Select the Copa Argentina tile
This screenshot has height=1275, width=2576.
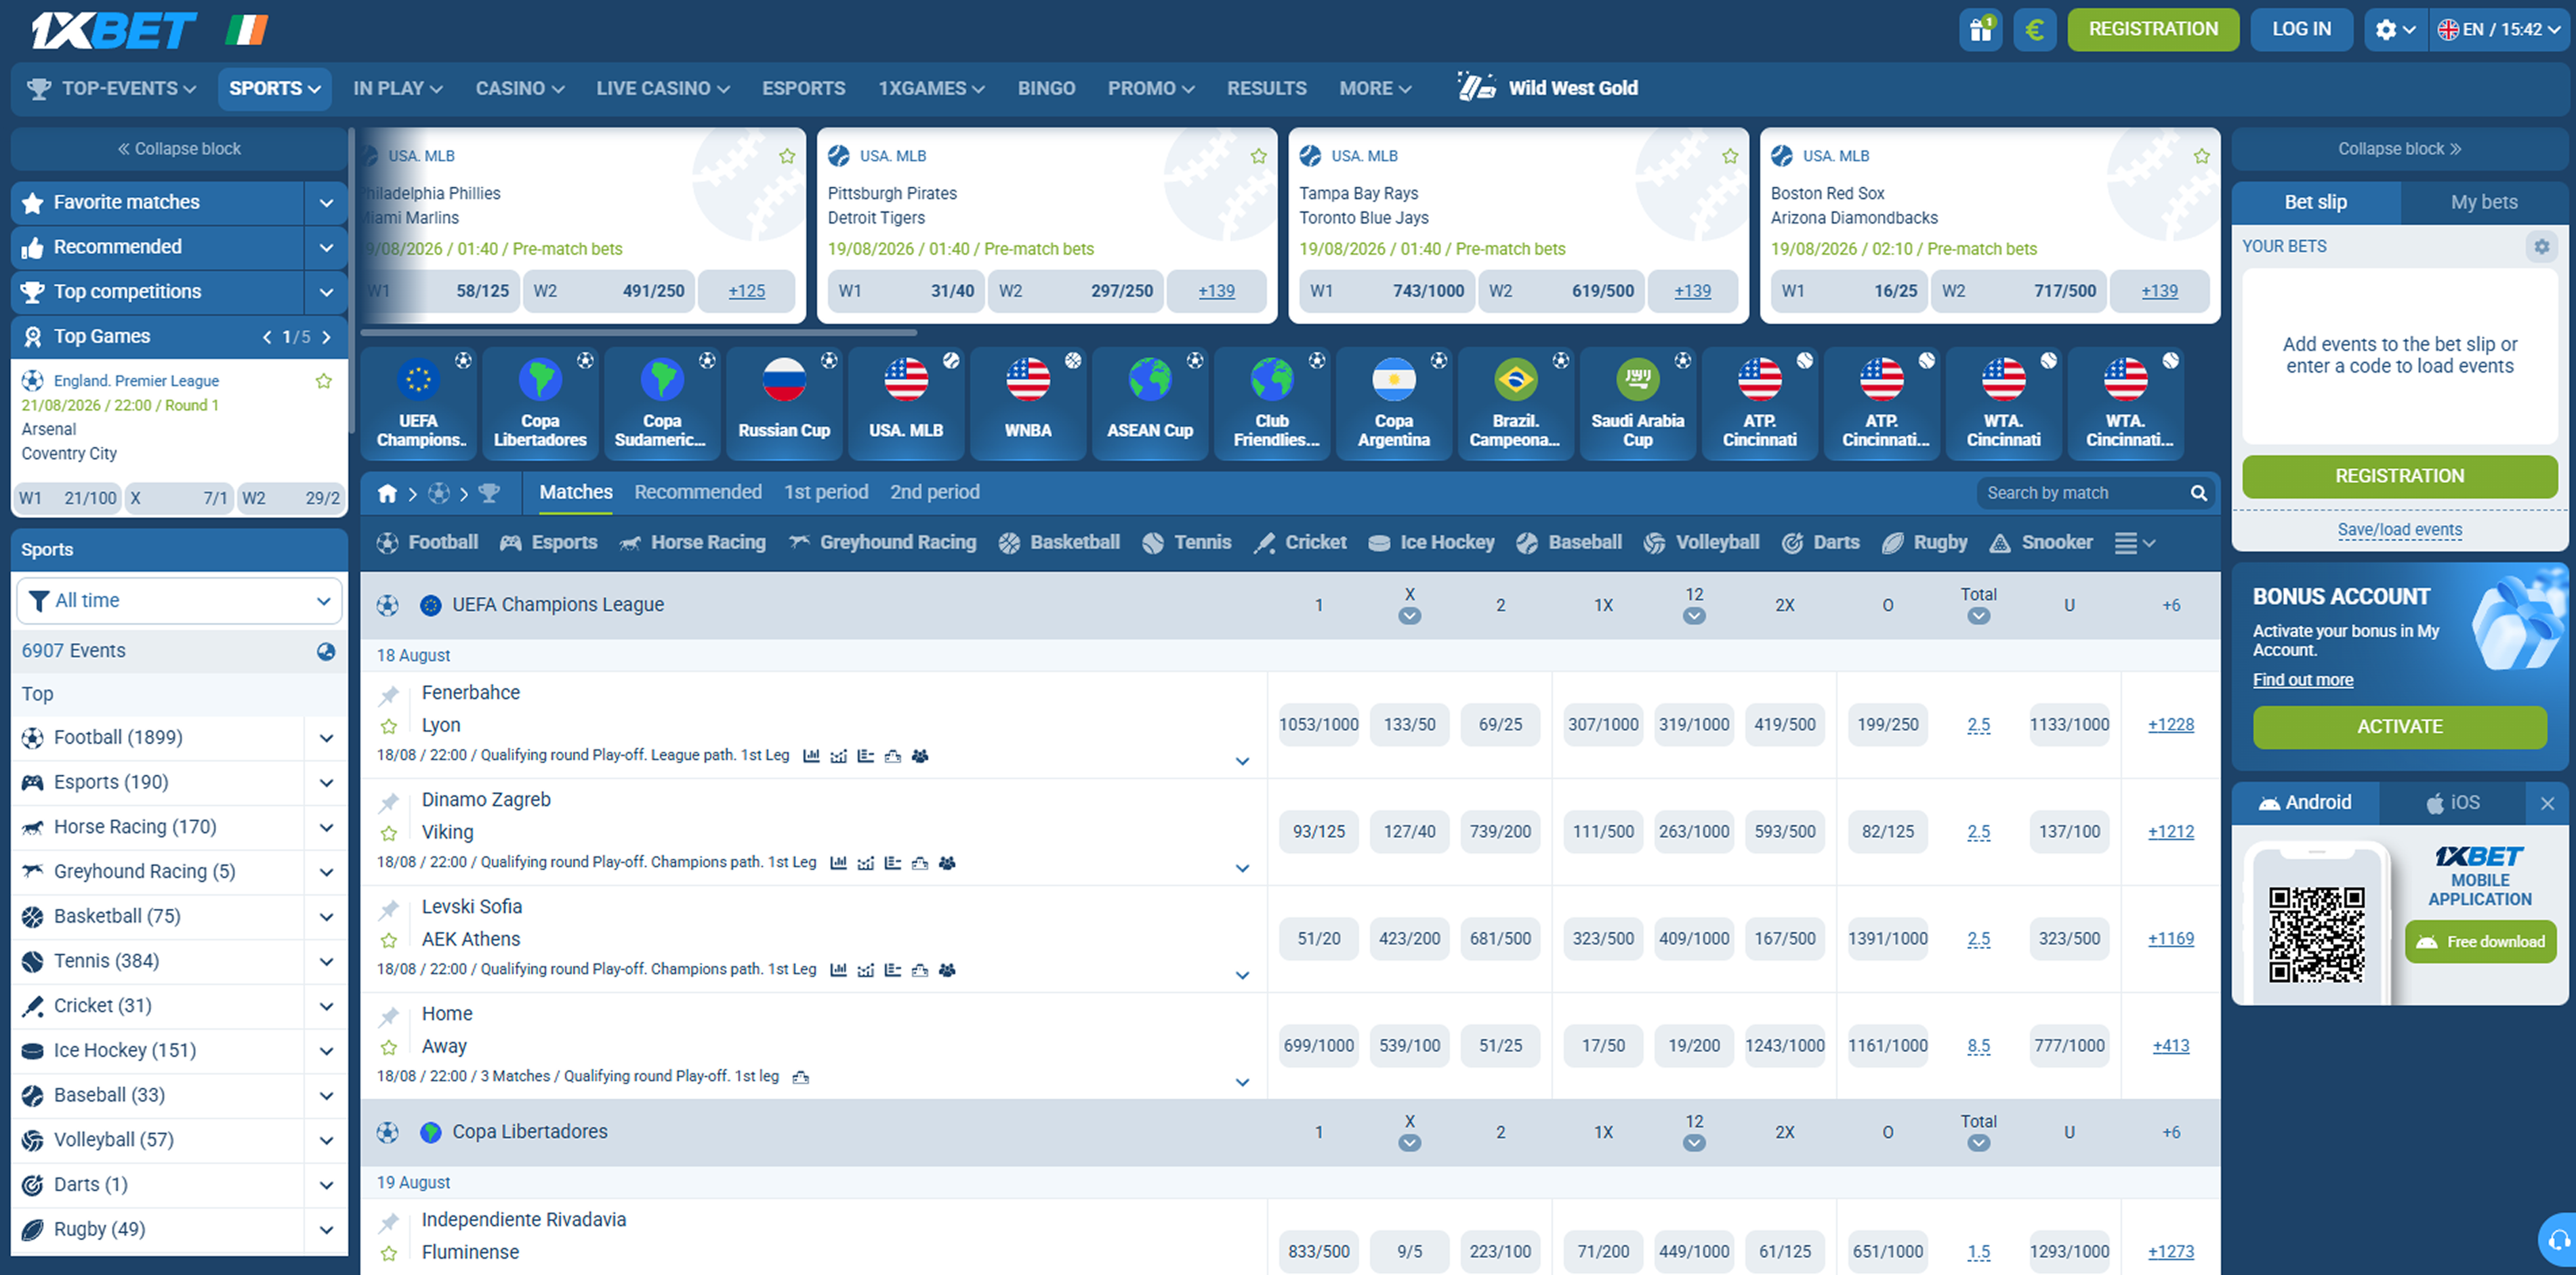pos(1394,403)
